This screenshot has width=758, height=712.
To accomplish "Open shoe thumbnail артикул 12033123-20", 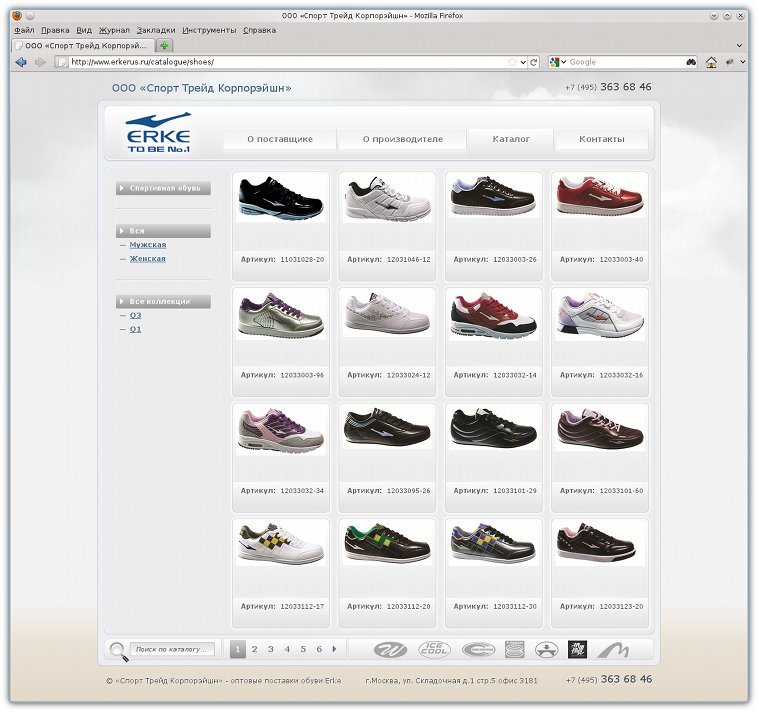I will tap(600, 543).
